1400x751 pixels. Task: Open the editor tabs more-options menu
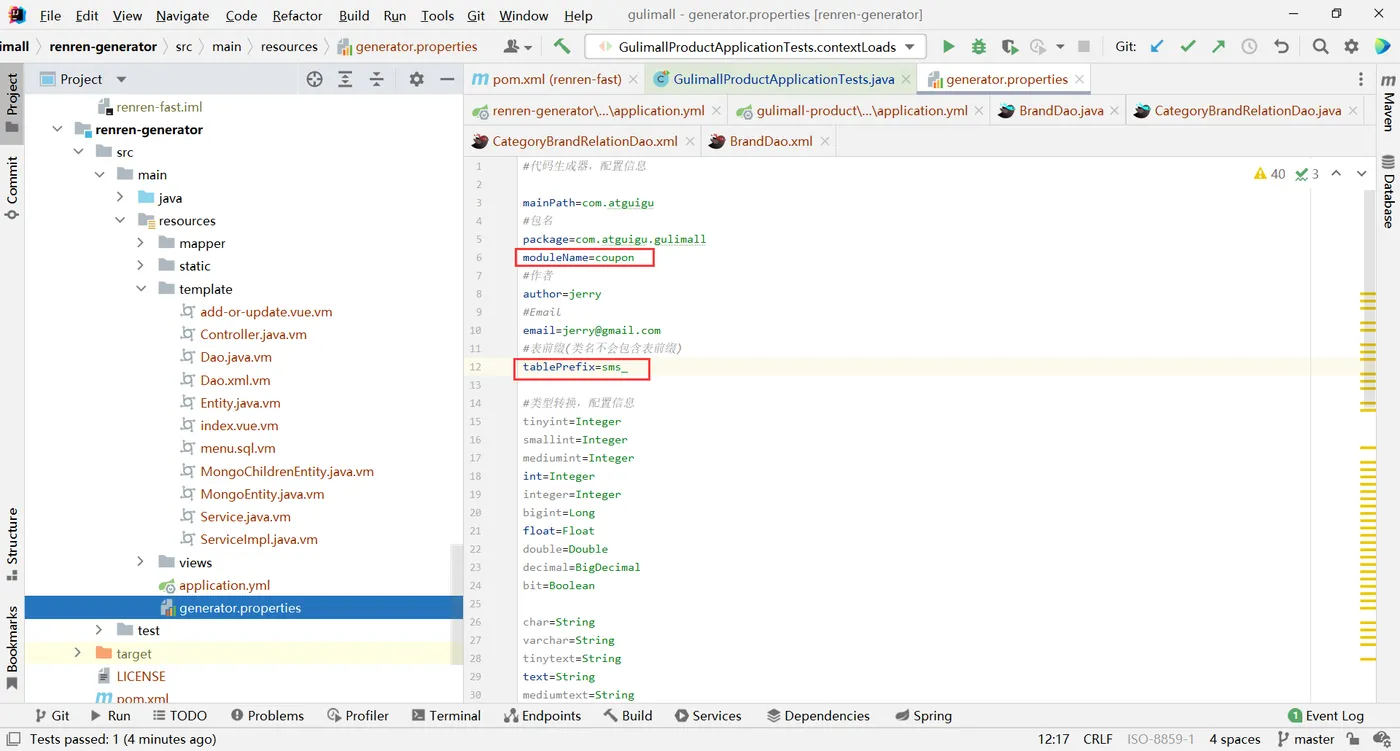click(1361, 79)
